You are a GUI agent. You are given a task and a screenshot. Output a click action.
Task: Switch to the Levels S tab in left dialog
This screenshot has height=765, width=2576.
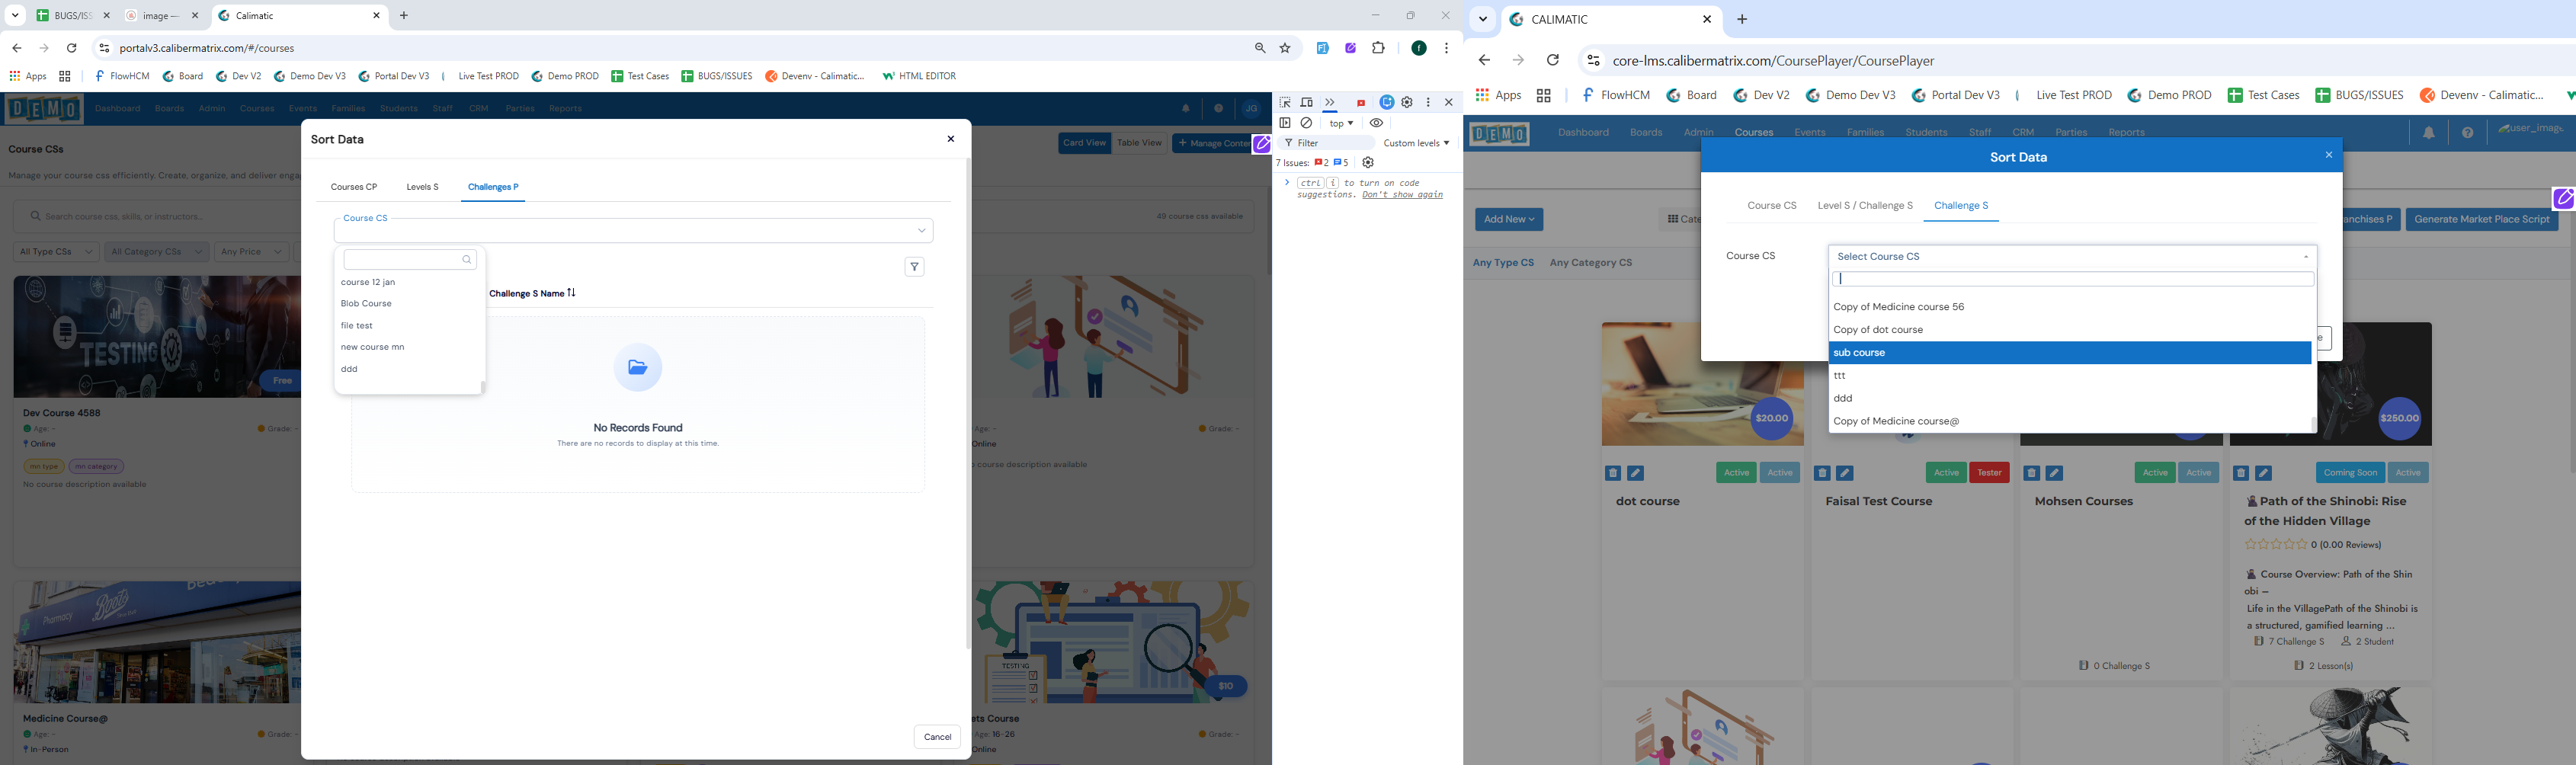tap(423, 187)
